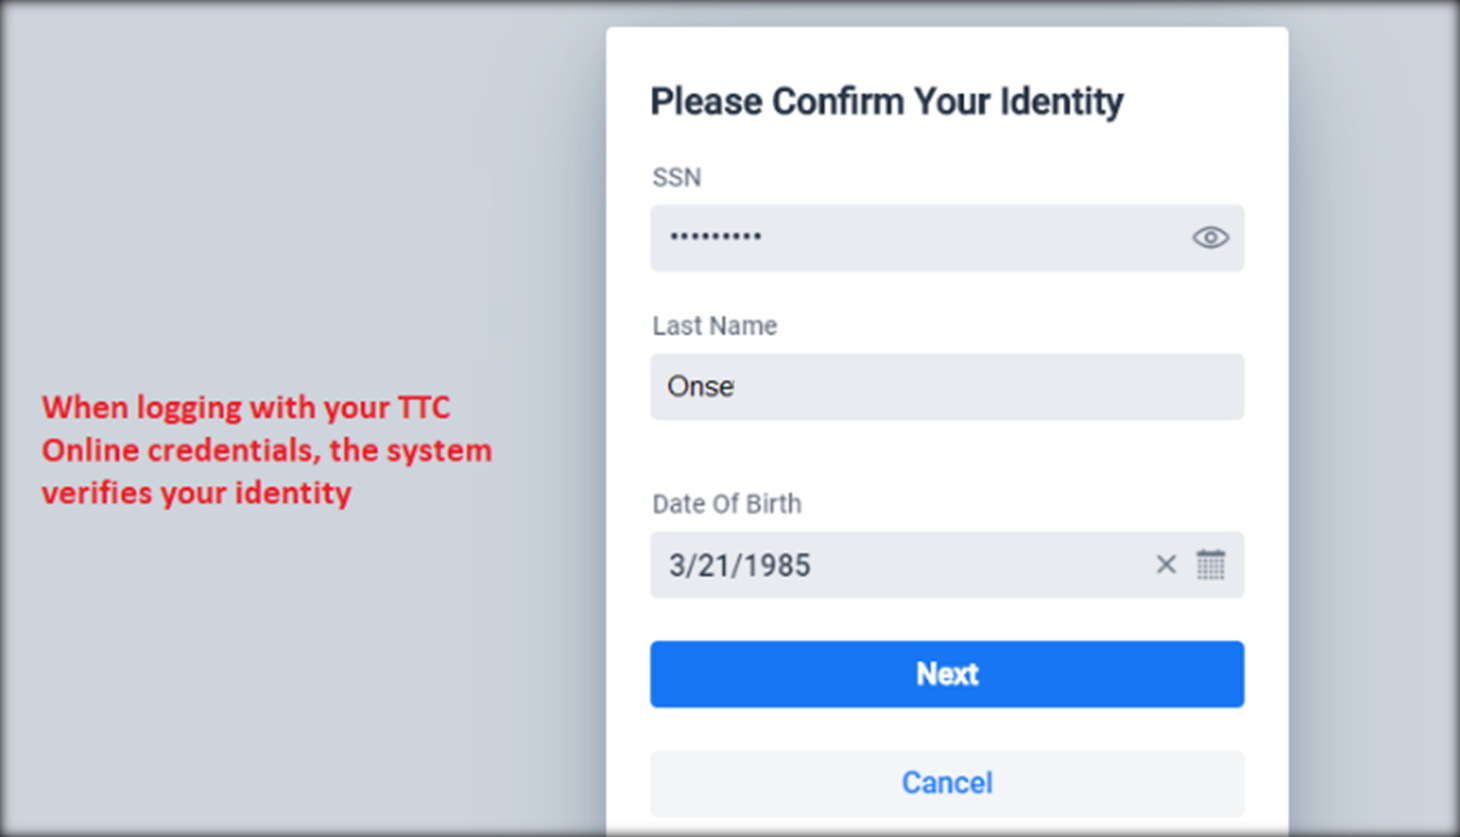Screen dimensions: 1460x837
Task: Click the "SSN" field label
Action: pos(677,178)
